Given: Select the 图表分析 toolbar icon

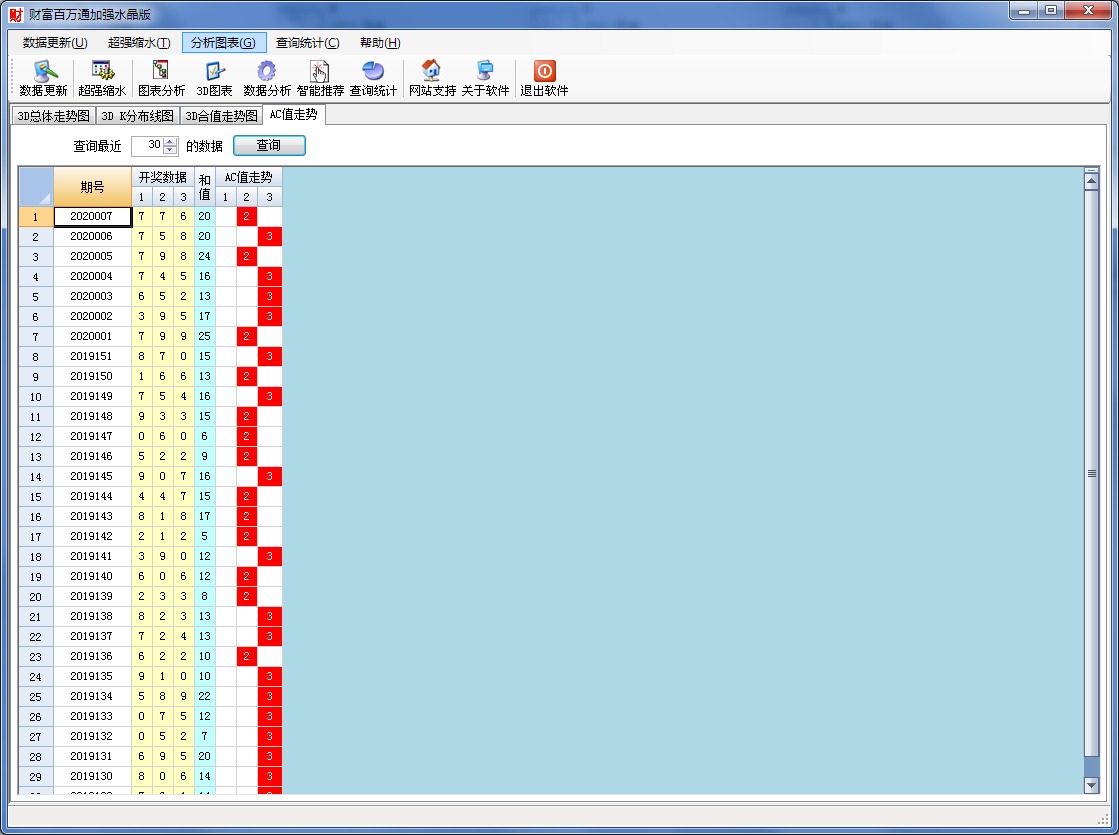Looking at the screenshot, I should coord(161,71).
